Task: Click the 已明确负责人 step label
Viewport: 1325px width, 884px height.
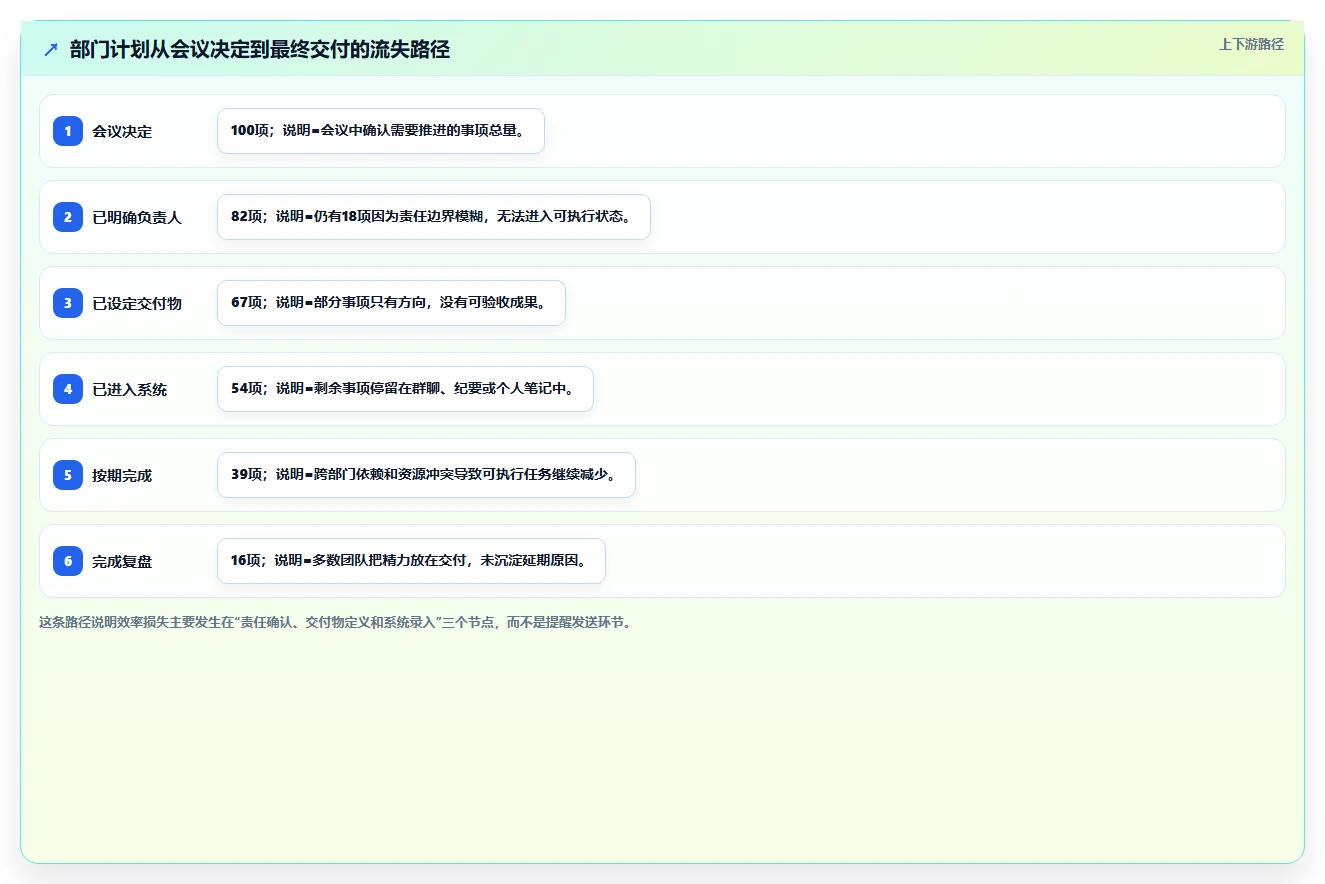Action: [137, 217]
